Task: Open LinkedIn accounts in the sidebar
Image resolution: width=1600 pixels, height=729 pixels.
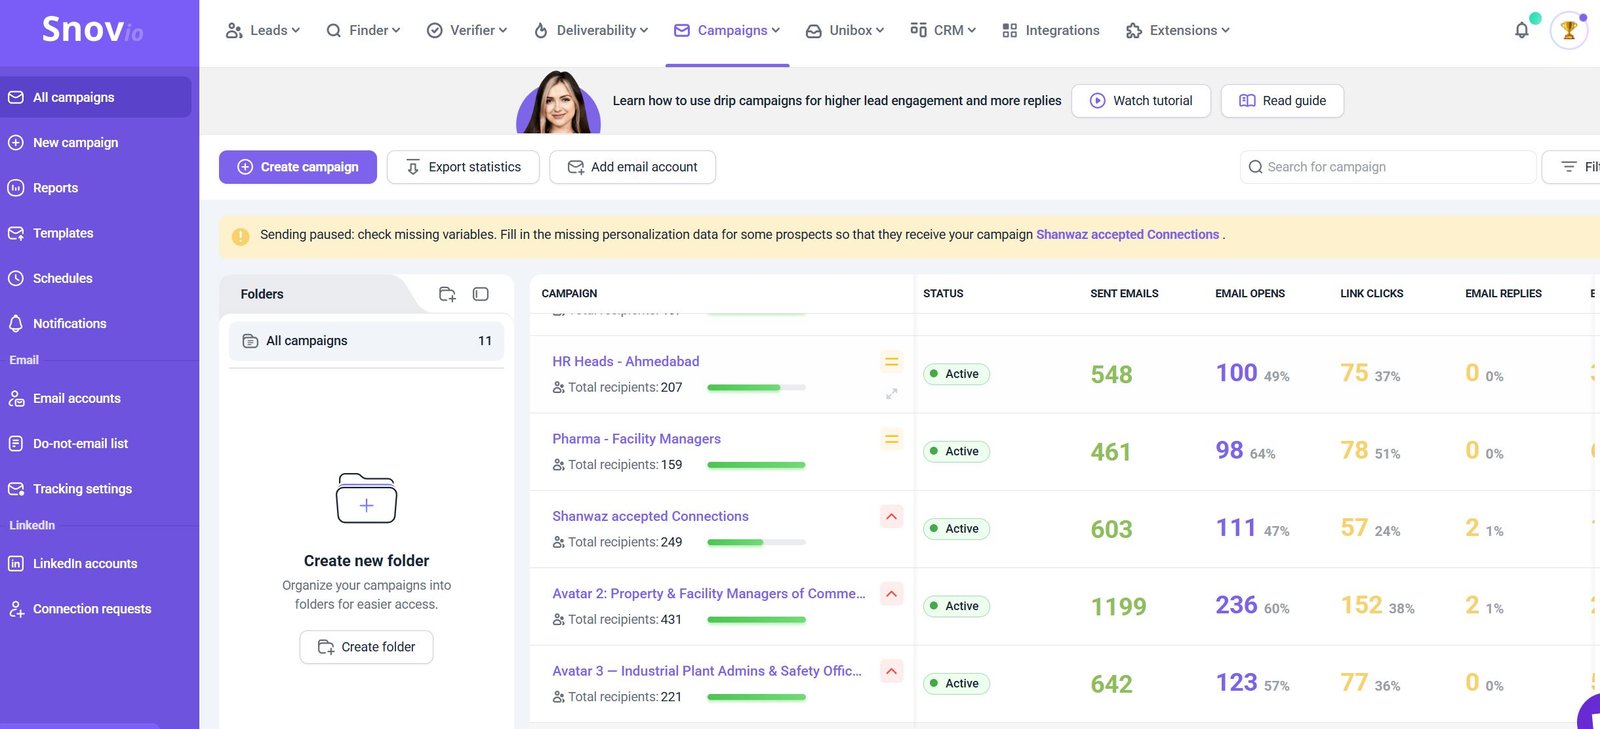Action: click(x=84, y=564)
